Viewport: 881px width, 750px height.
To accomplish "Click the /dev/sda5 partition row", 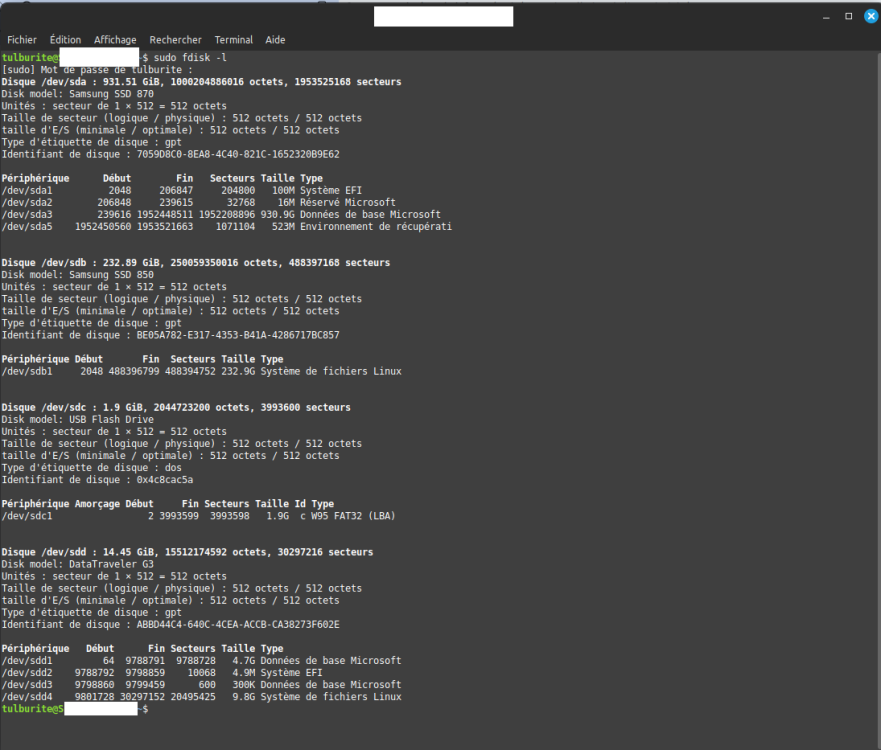I will [226, 226].
